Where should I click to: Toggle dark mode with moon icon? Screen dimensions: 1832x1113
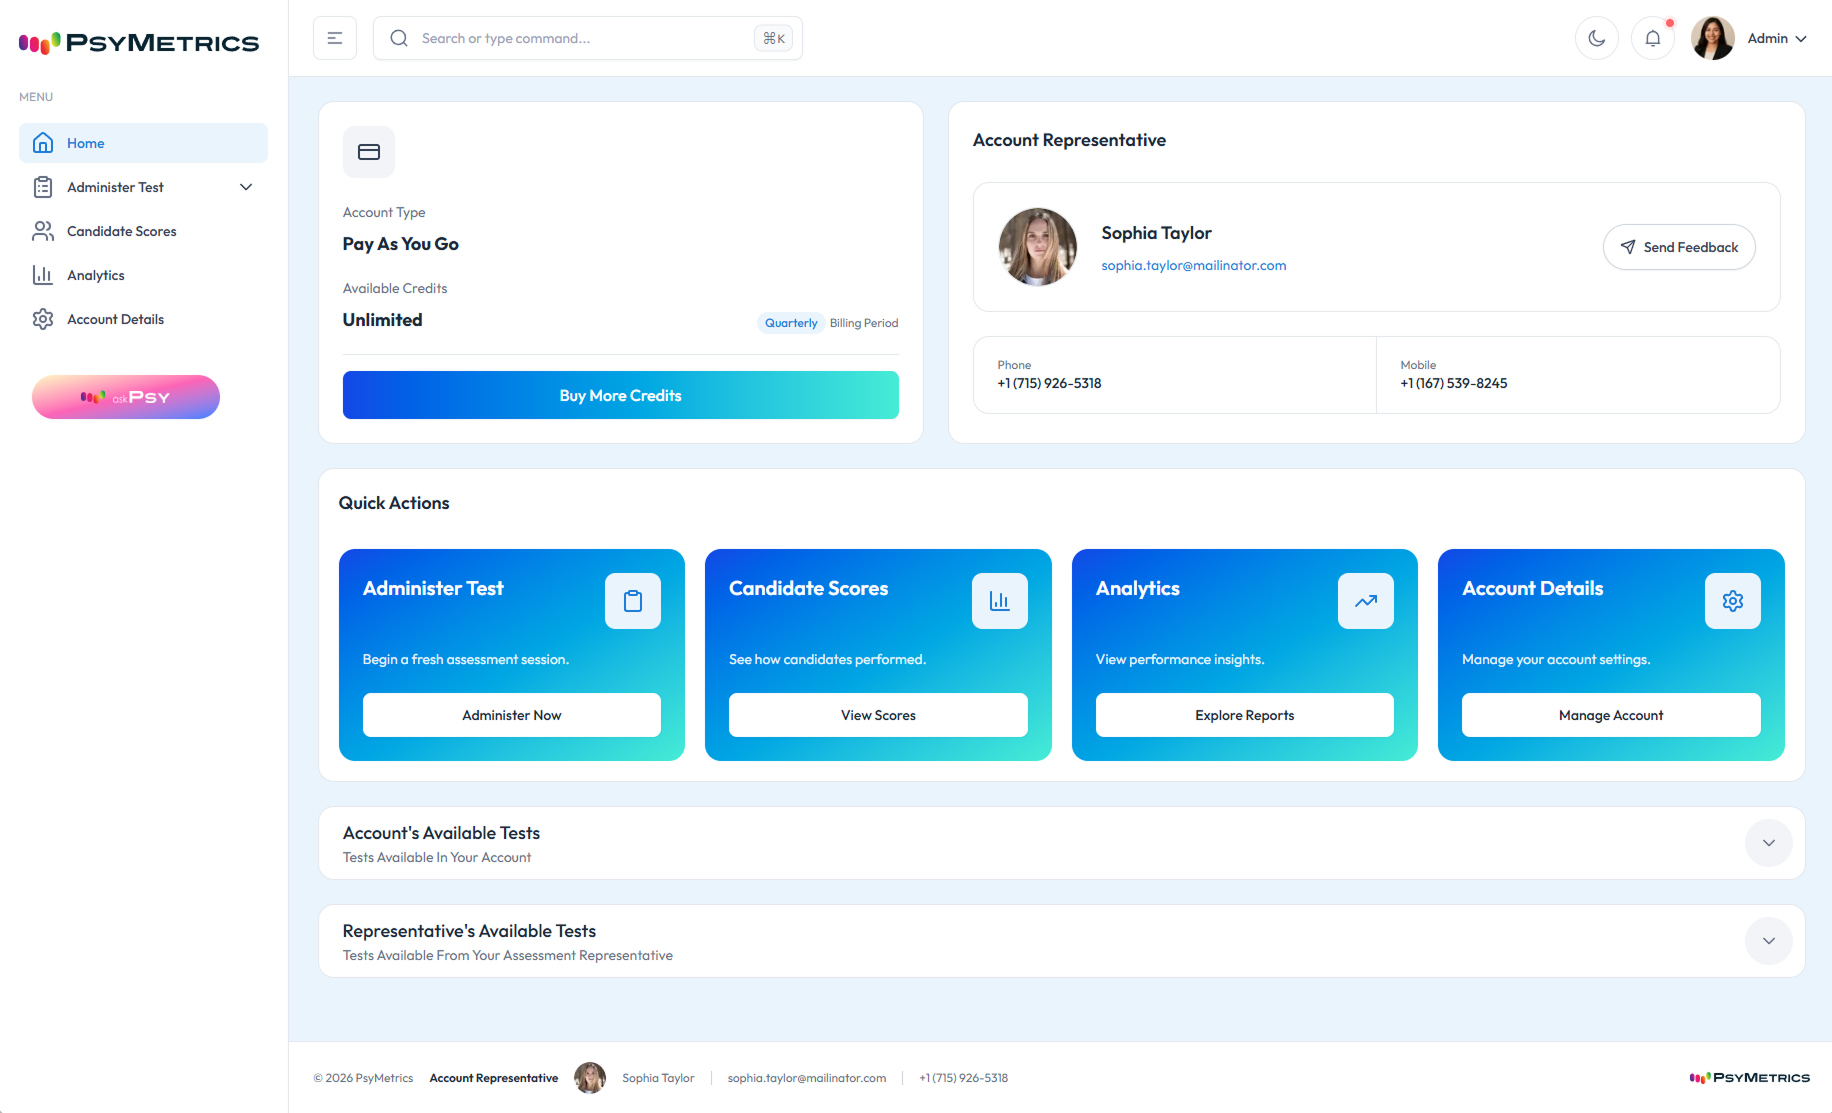coord(1596,38)
